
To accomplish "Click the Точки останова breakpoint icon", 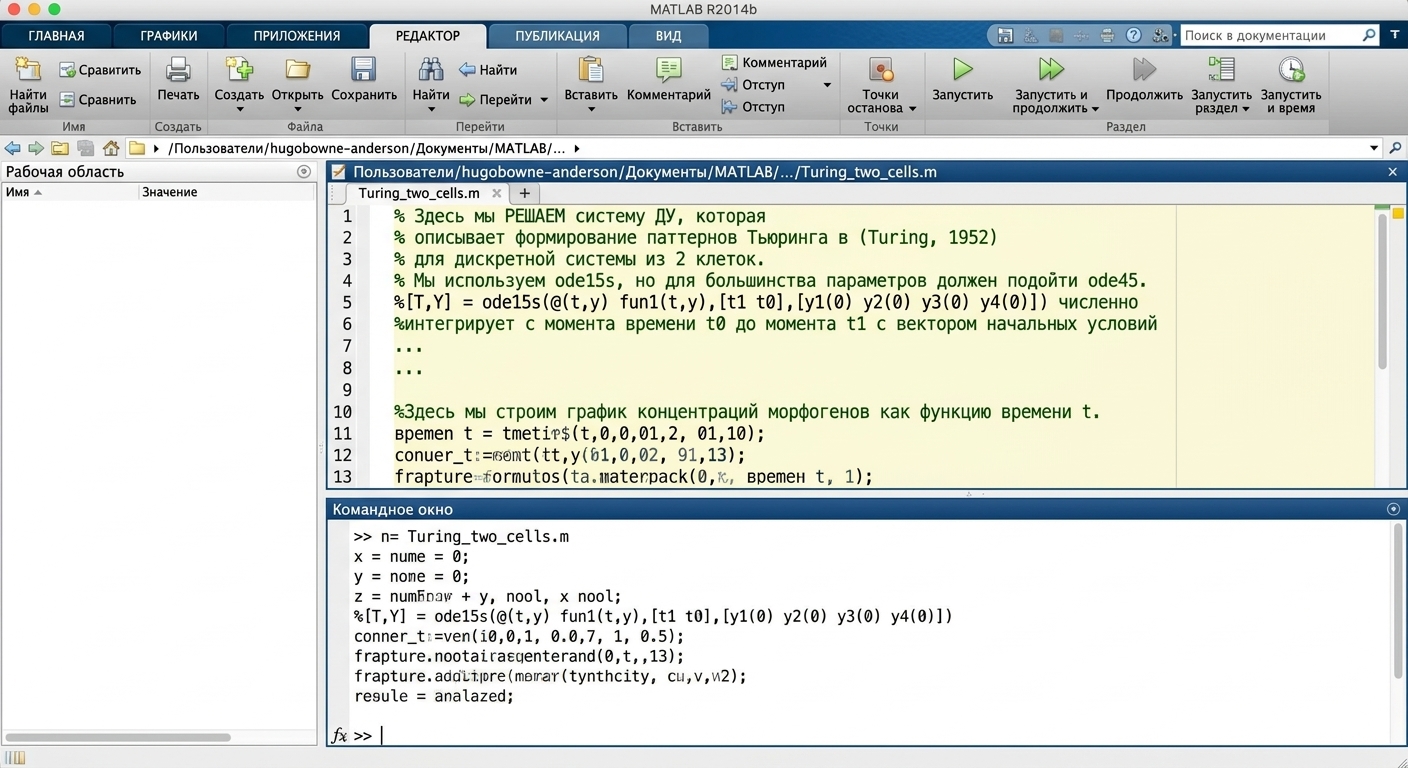I will [x=880, y=69].
